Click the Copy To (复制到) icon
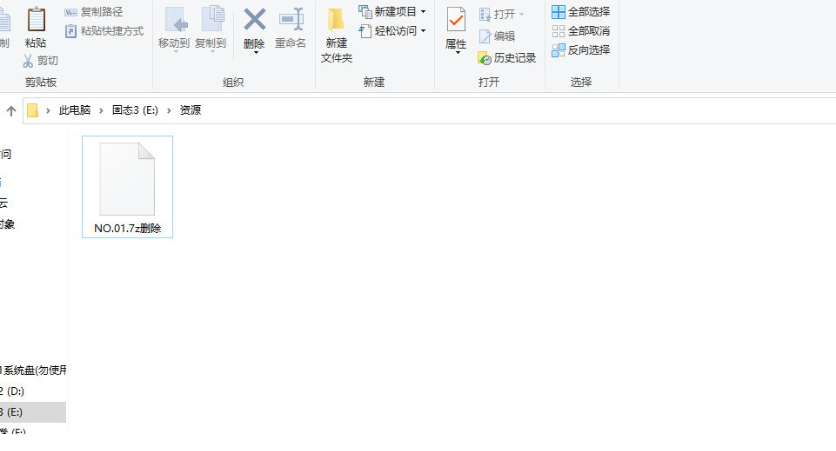The height and width of the screenshot is (451, 836). (x=212, y=20)
